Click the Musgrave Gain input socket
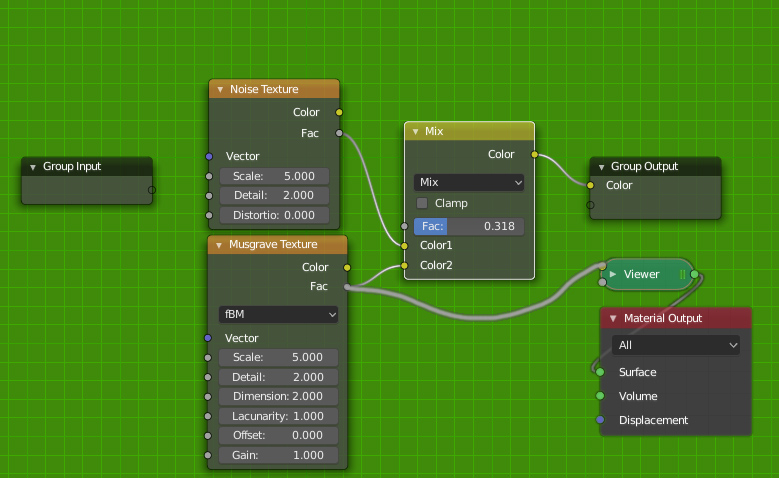This screenshot has width=779, height=478. pyautogui.click(x=208, y=455)
